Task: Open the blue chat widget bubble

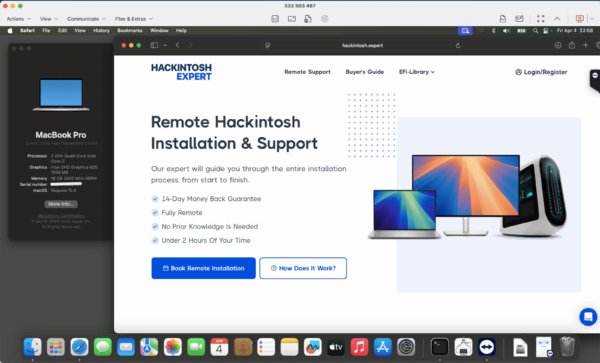Action: (x=588, y=317)
